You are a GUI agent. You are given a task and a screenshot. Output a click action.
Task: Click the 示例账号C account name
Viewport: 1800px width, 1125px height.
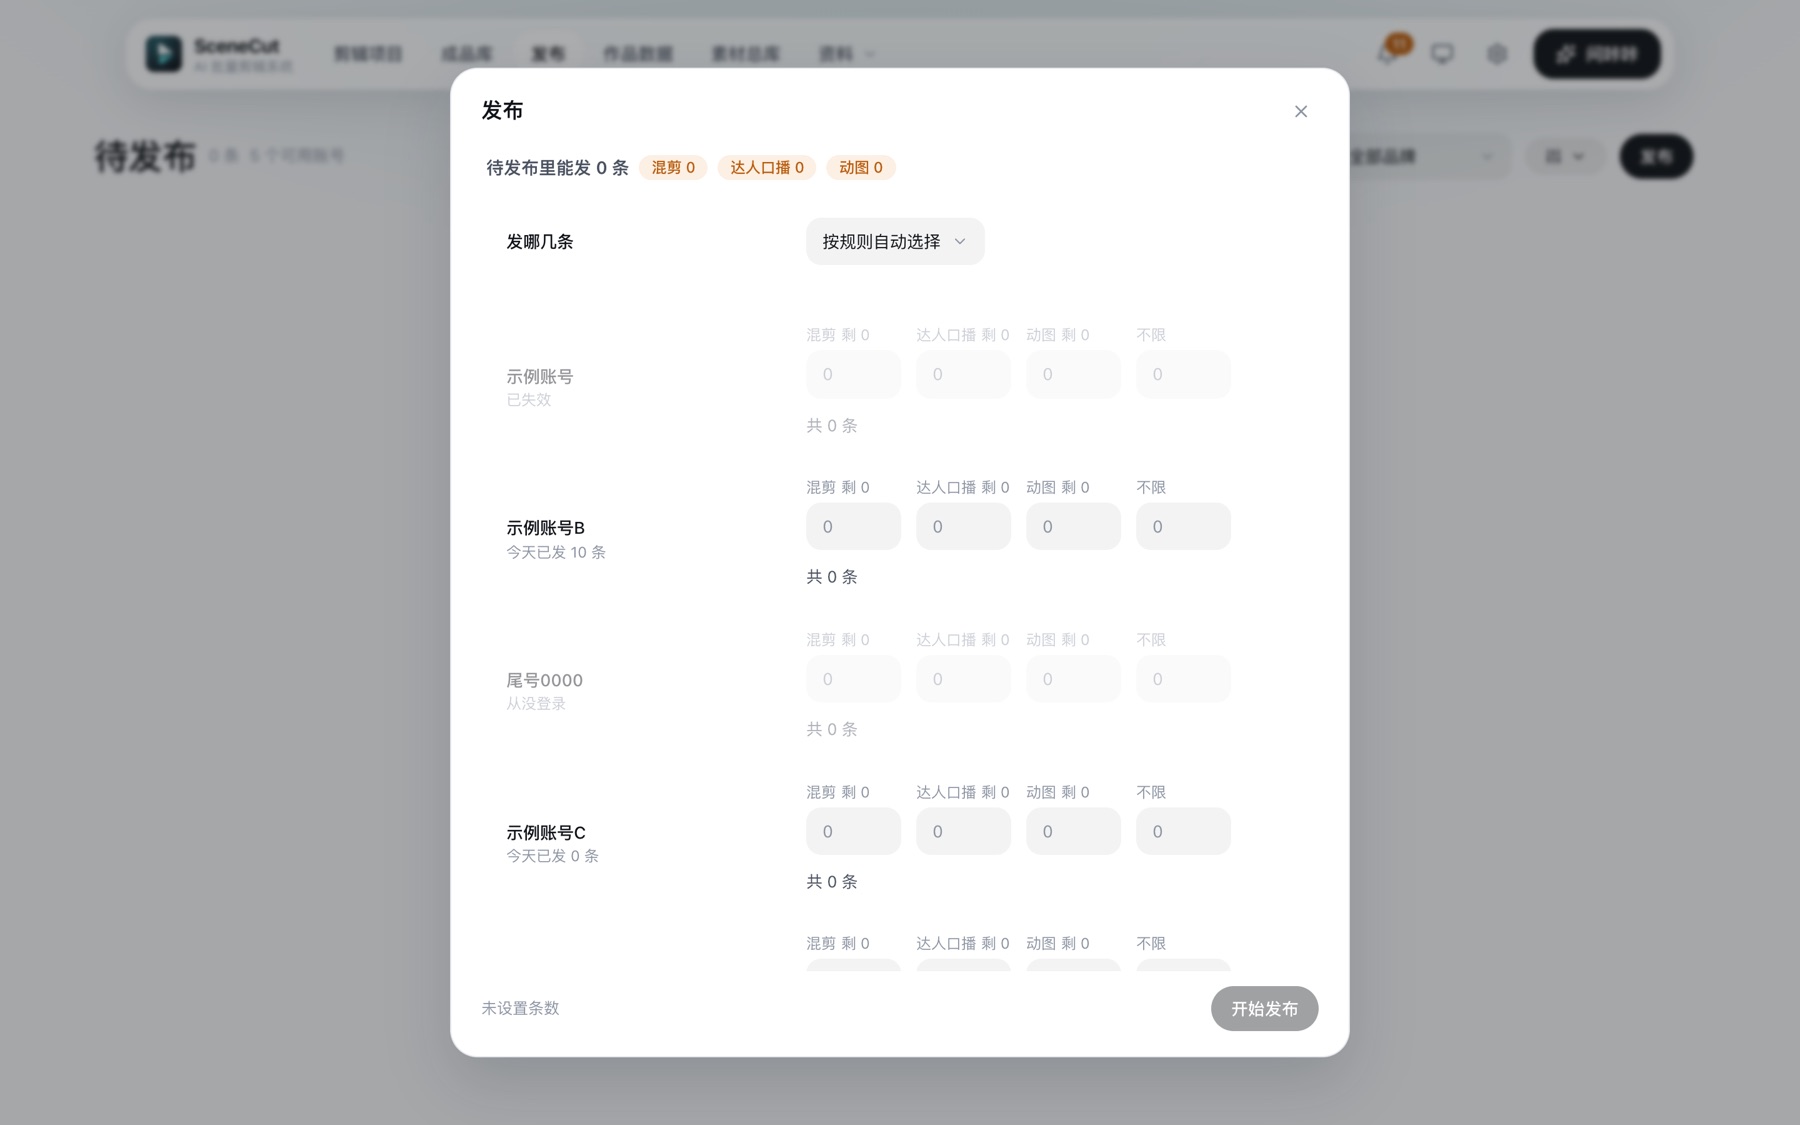546,833
